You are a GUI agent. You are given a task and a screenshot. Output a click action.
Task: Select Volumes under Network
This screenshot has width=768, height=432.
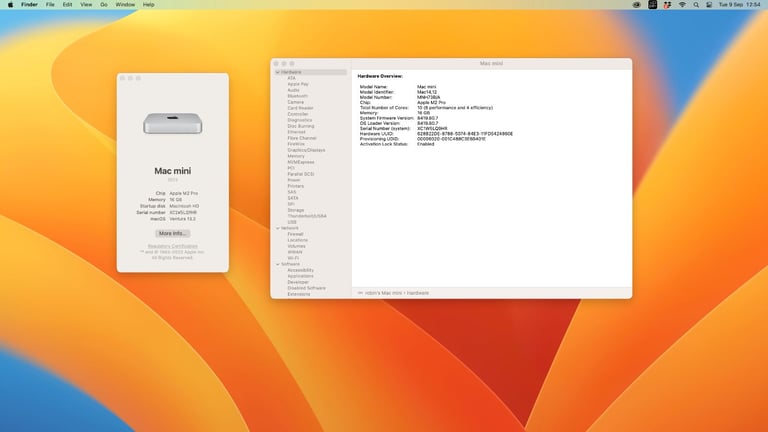(x=296, y=246)
